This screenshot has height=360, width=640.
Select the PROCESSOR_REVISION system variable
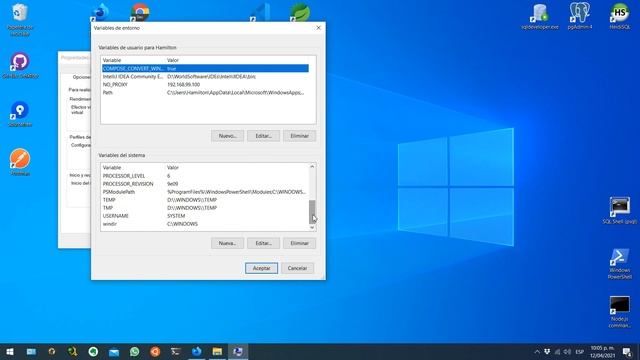[x=205, y=184]
